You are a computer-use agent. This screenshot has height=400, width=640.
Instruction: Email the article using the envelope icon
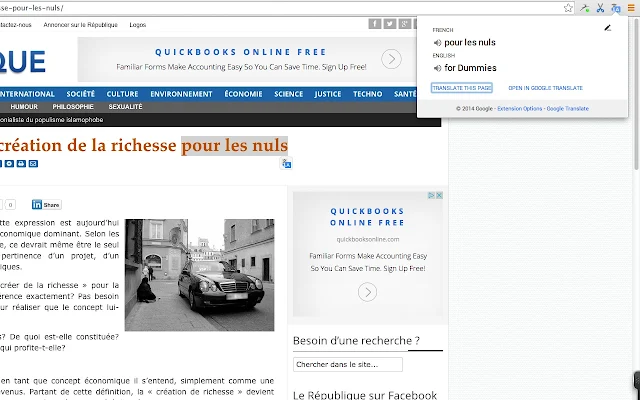click(33, 164)
